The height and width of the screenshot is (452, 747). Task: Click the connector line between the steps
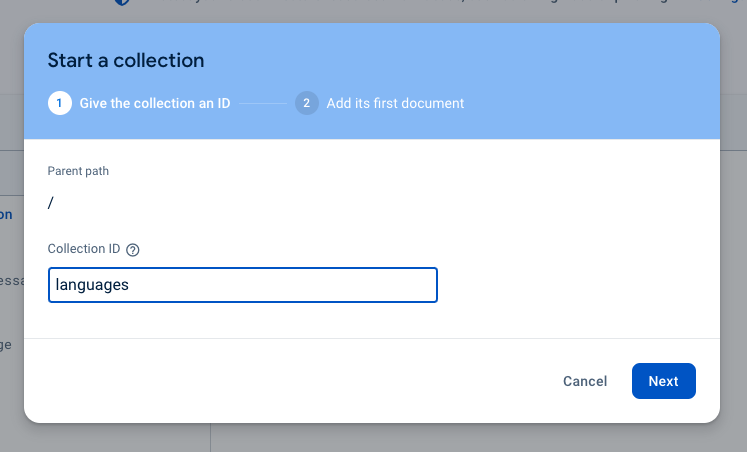pyautogui.click(x=263, y=103)
